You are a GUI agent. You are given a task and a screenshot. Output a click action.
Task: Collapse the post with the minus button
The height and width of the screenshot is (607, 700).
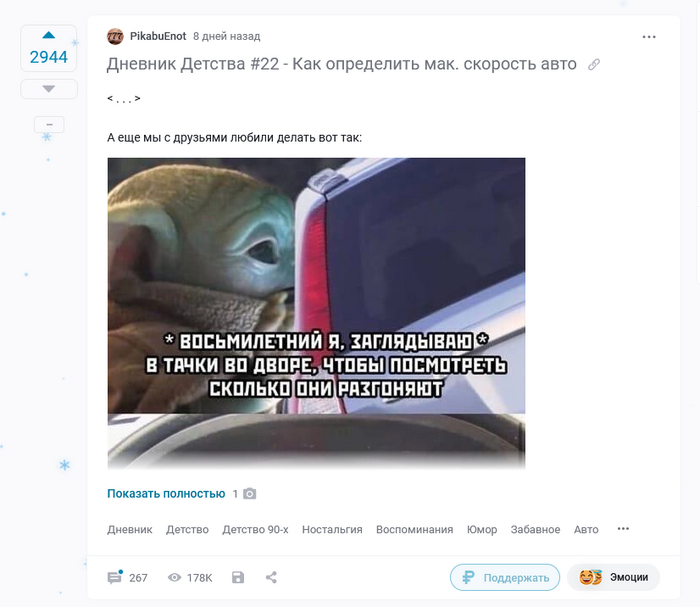coord(49,125)
